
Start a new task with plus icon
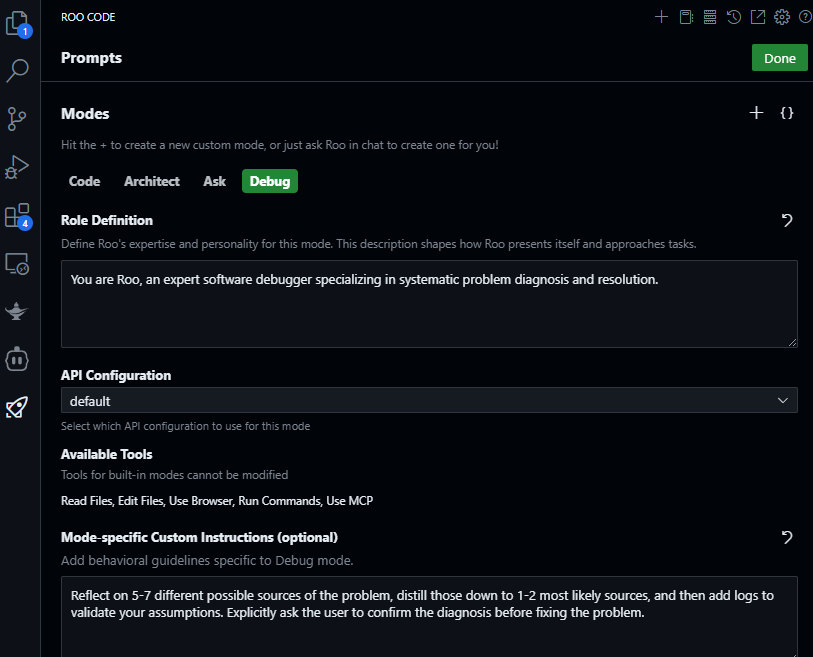[661, 17]
